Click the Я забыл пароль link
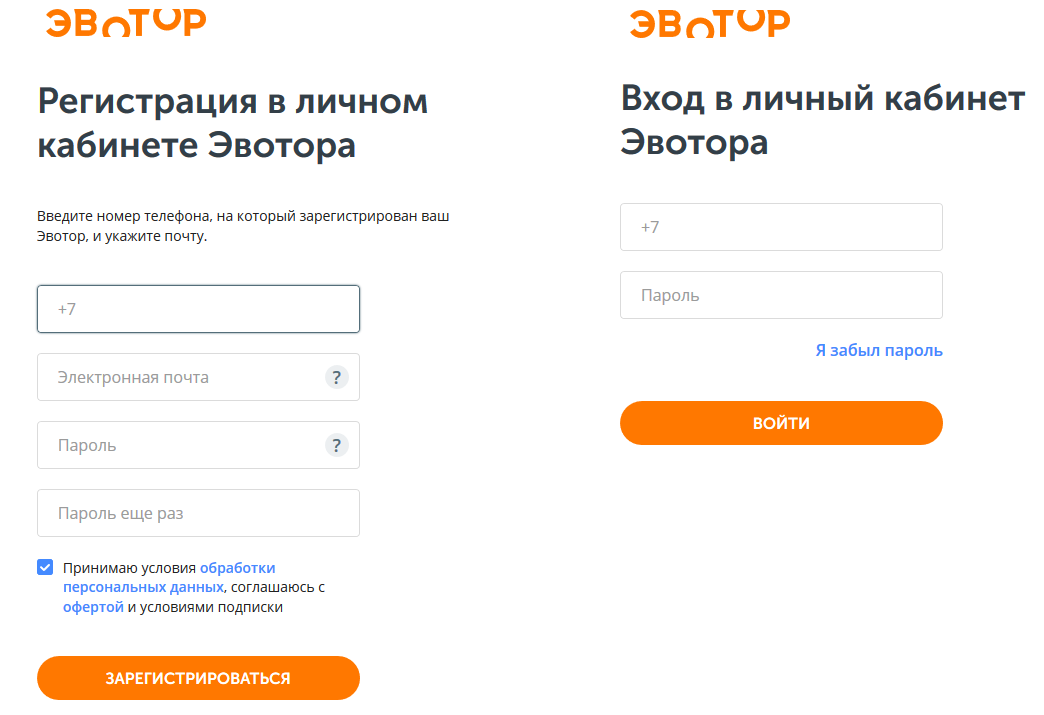Viewport: 1044px width, 715px height. point(879,350)
